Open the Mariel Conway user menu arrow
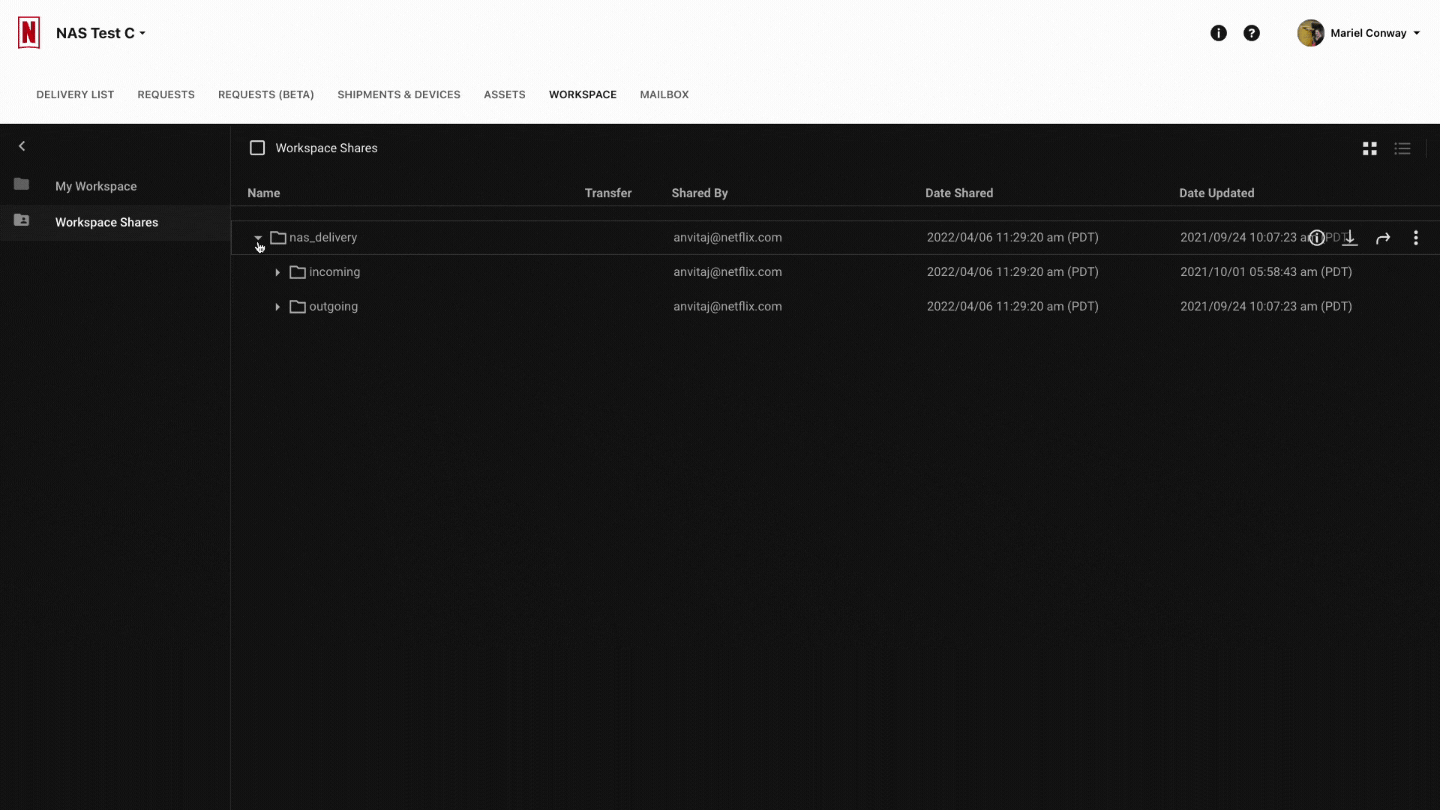Image resolution: width=1440 pixels, height=810 pixels. [x=1416, y=33]
